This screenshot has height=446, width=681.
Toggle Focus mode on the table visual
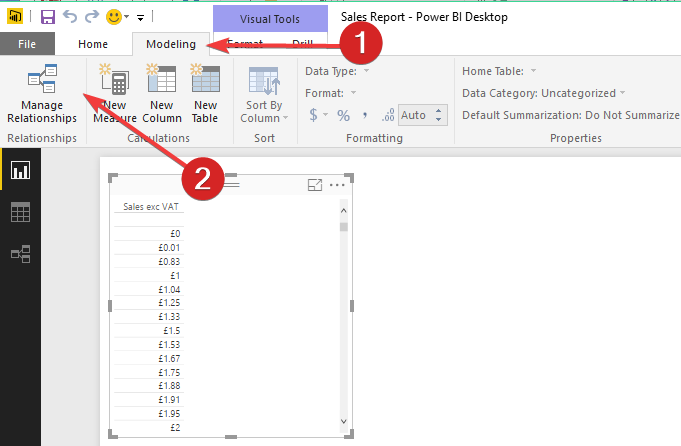click(x=315, y=185)
